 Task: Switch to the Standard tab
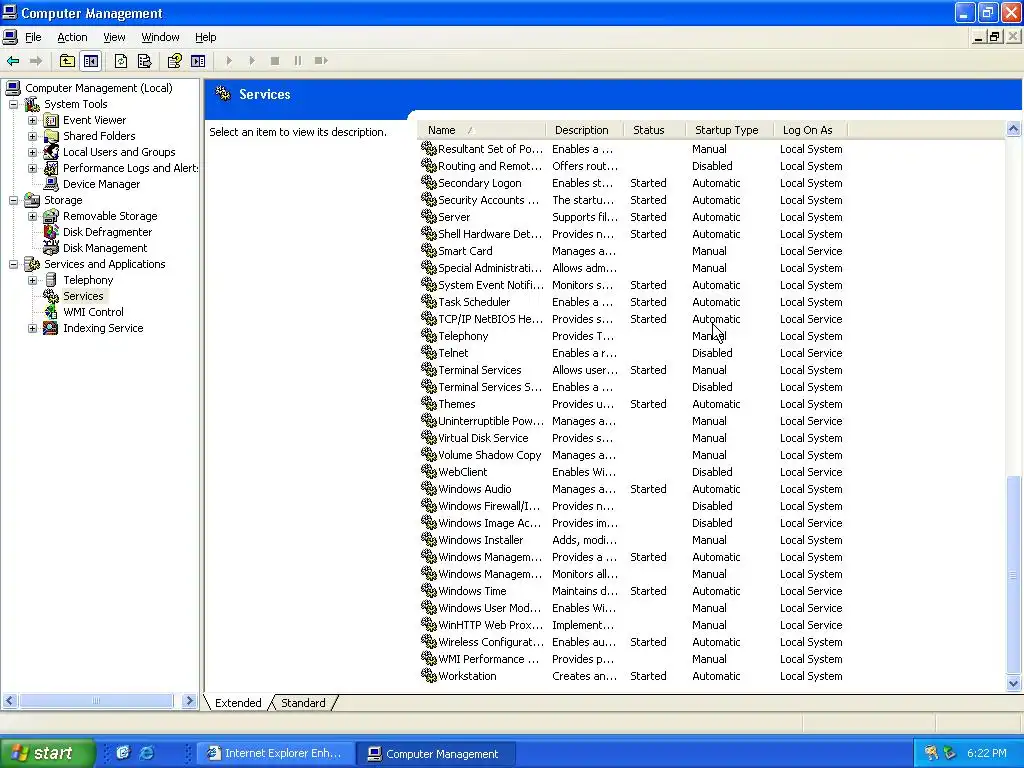pyautogui.click(x=303, y=703)
